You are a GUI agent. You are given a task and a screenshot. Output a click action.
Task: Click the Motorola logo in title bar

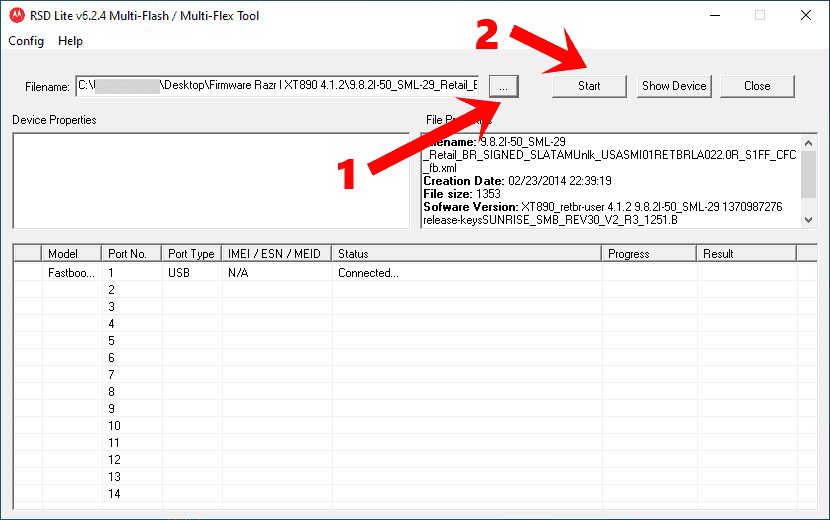coord(17,15)
